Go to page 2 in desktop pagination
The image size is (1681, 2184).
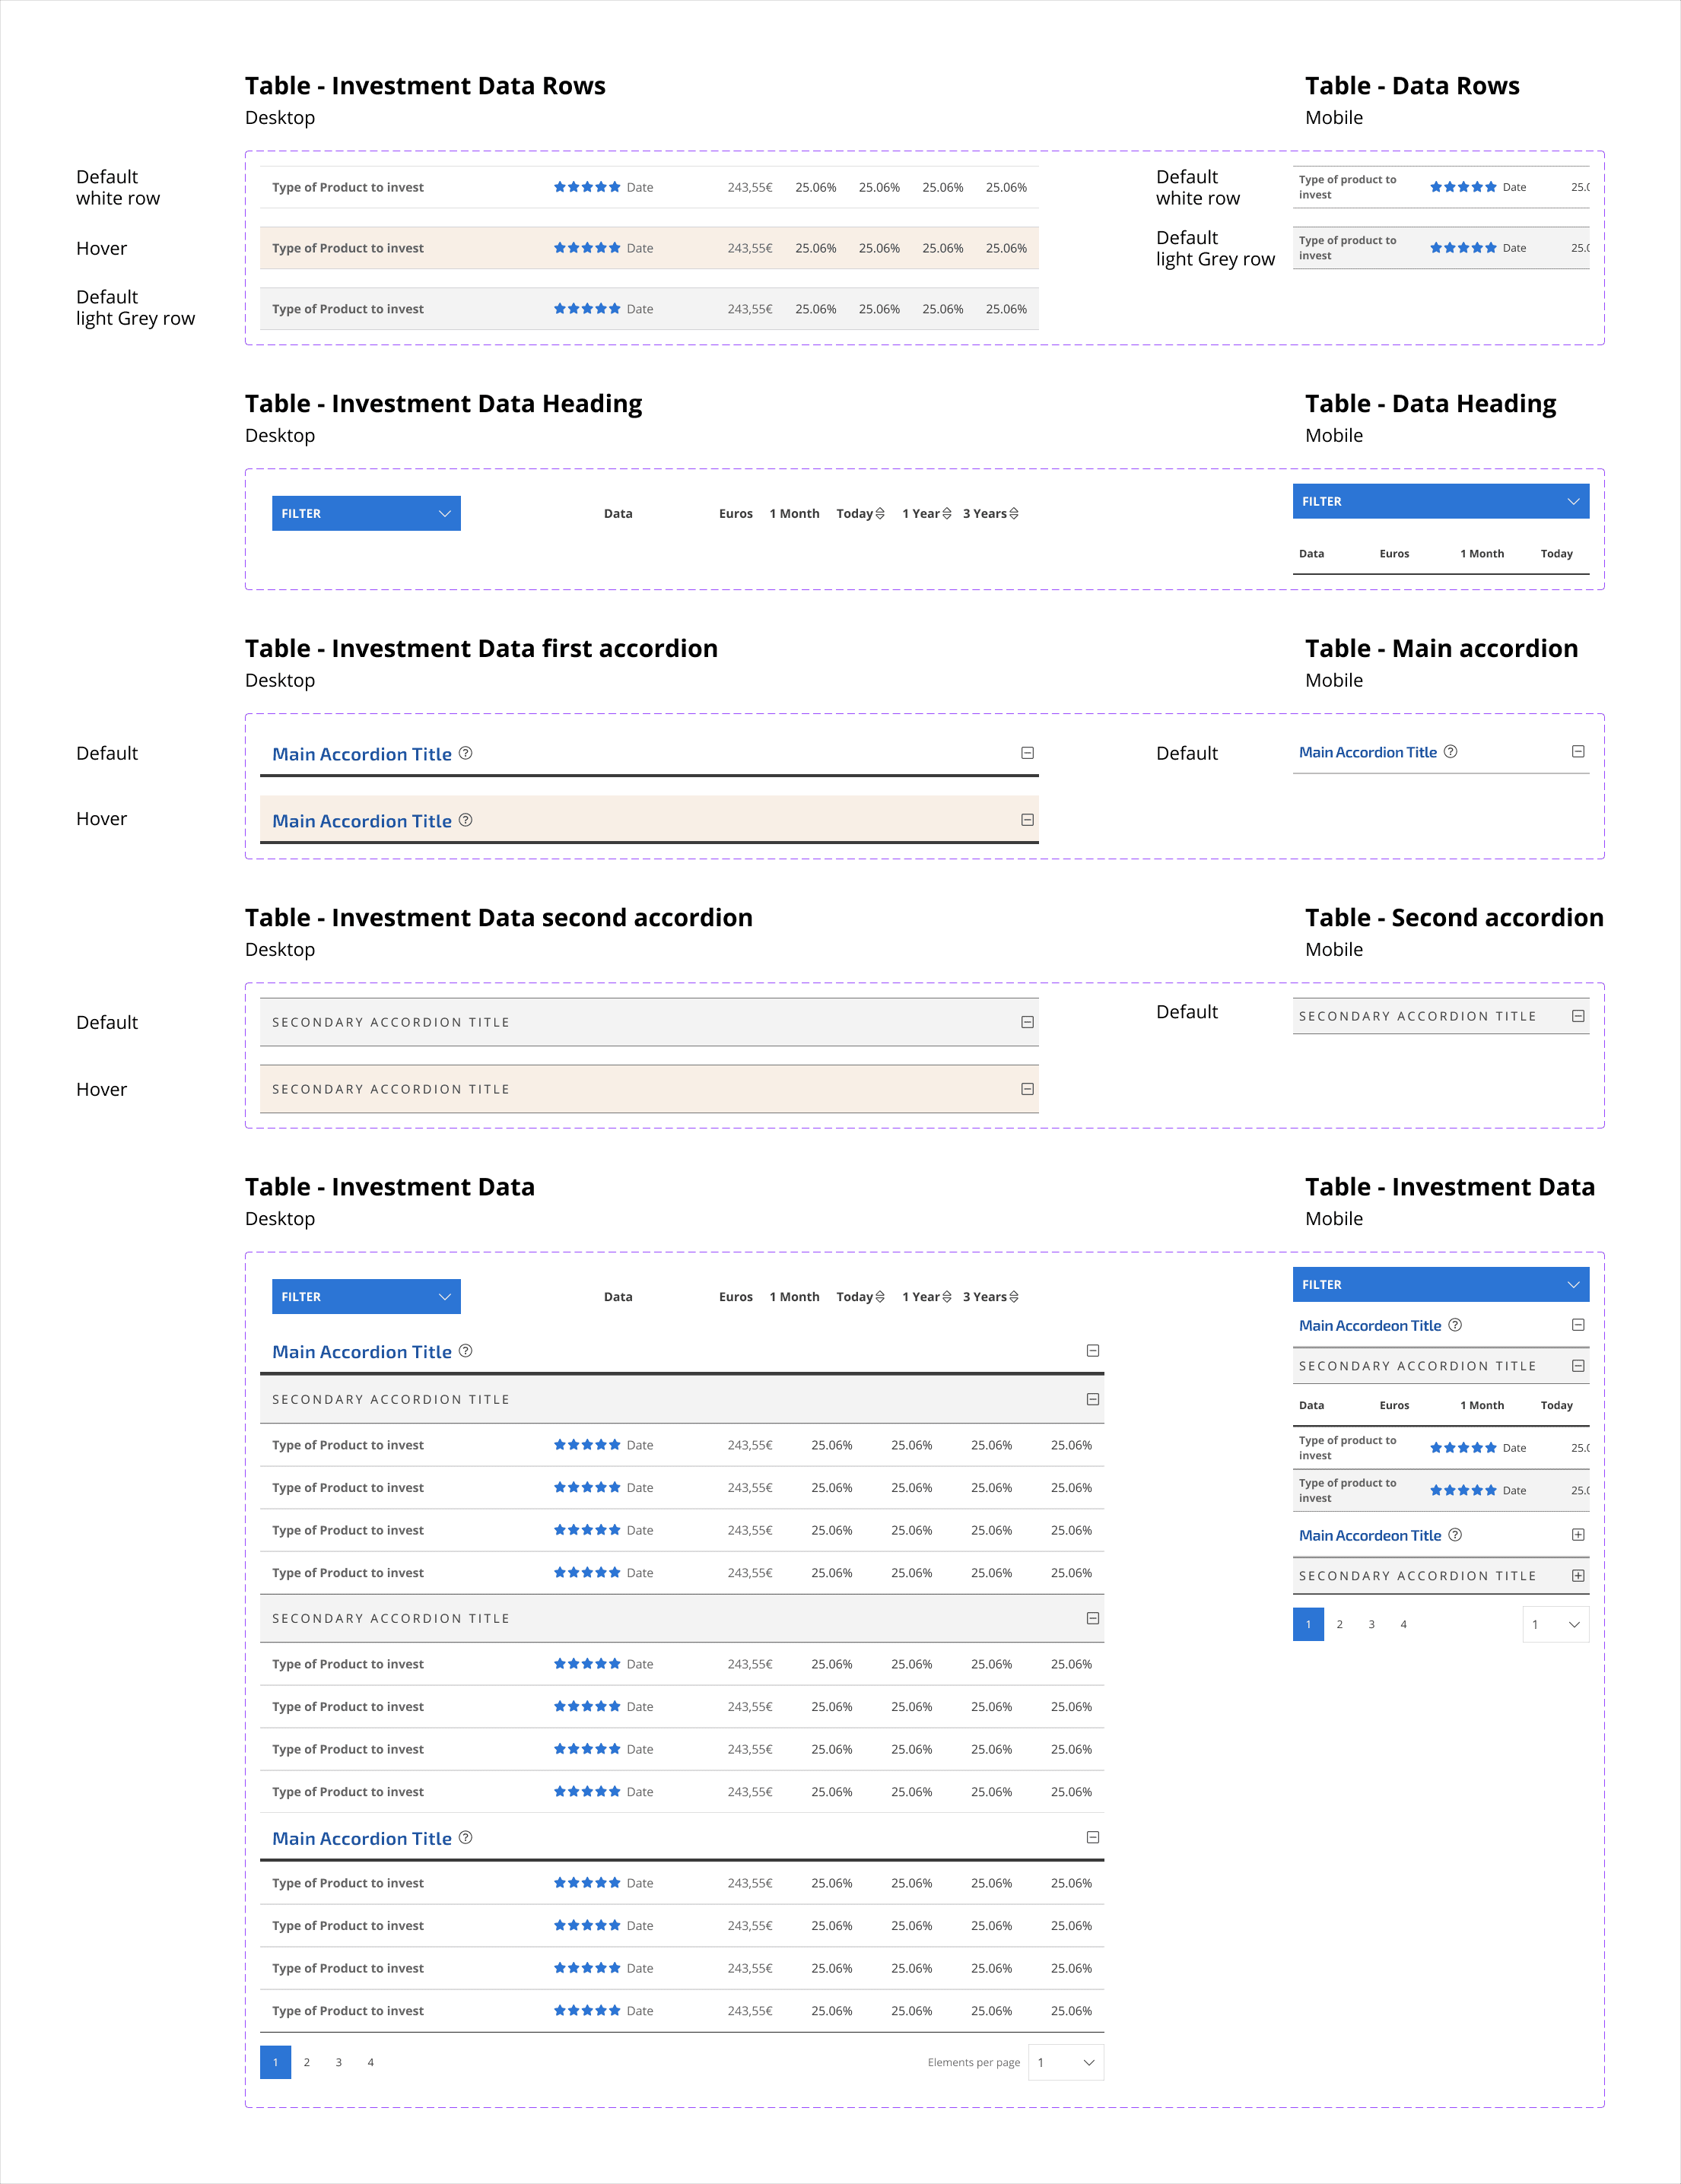pos(307,2062)
